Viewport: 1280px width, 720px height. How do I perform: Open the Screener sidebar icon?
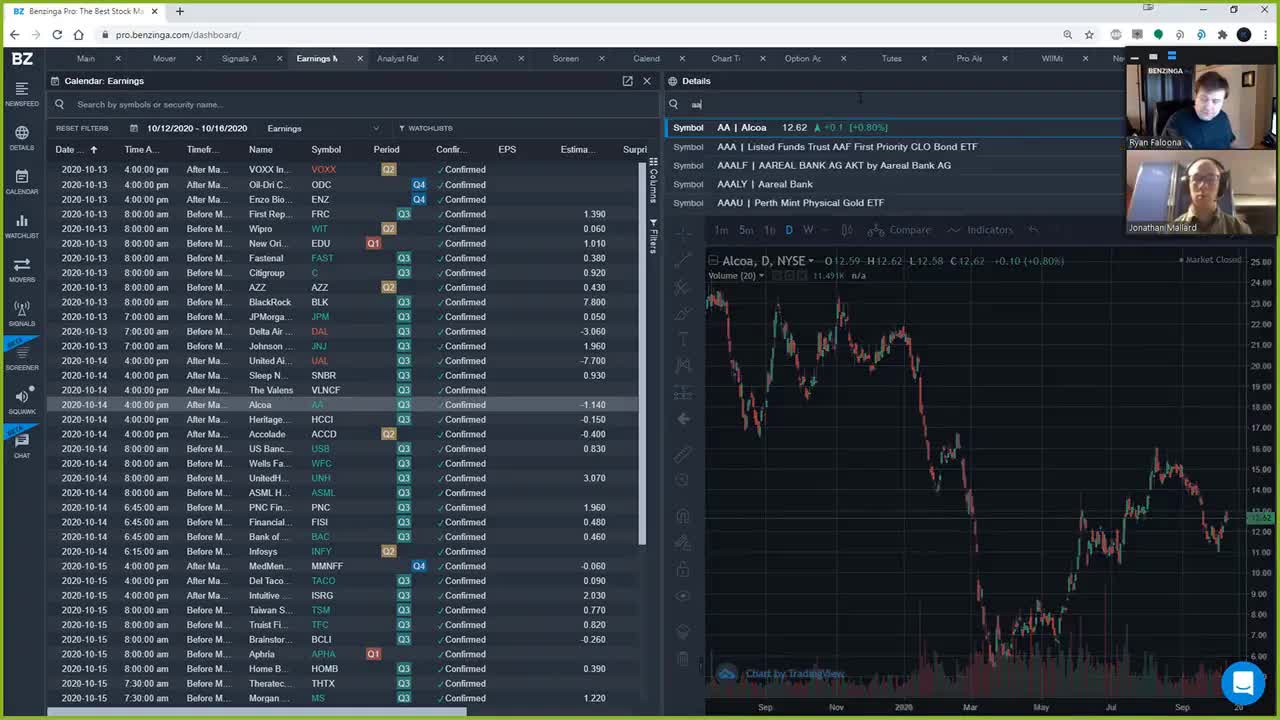pyautogui.click(x=22, y=358)
